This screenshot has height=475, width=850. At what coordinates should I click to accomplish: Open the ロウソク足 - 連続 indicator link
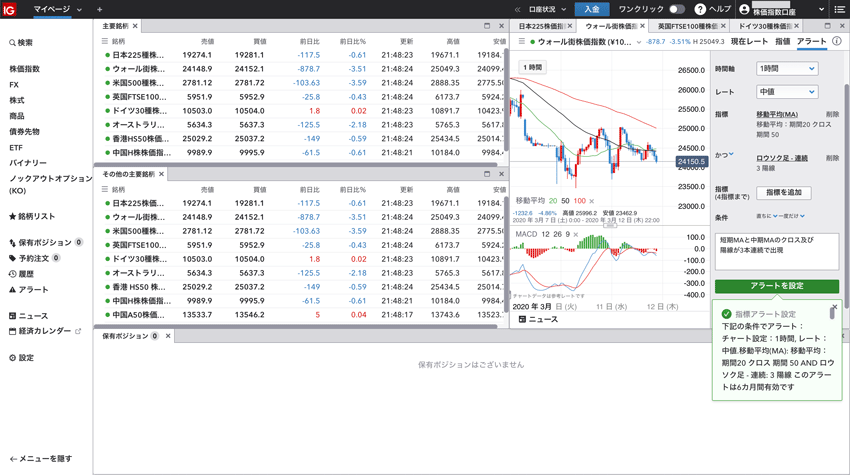[x=782, y=158]
